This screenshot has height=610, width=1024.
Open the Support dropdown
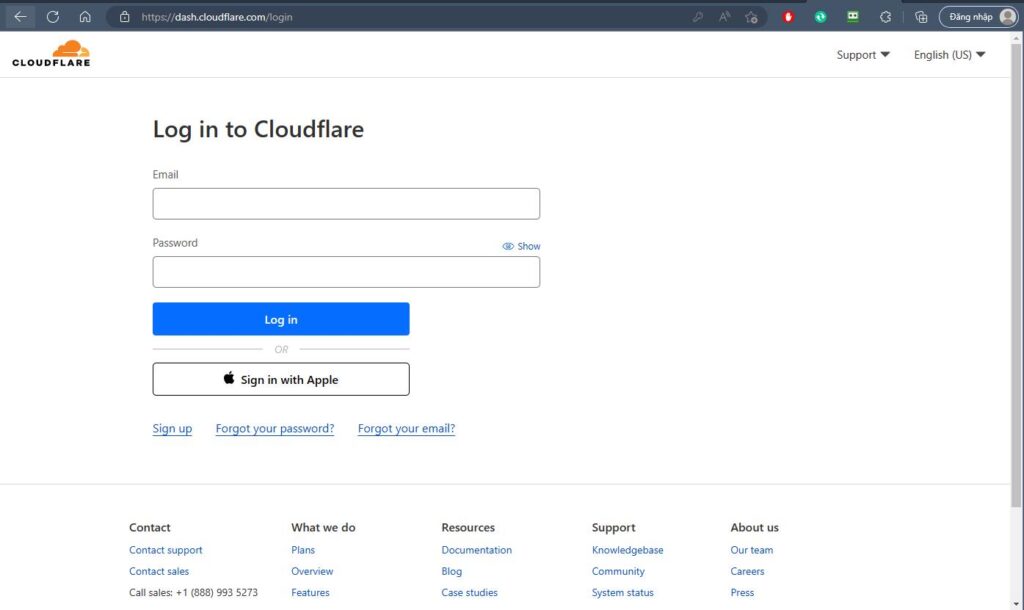[x=861, y=55]
